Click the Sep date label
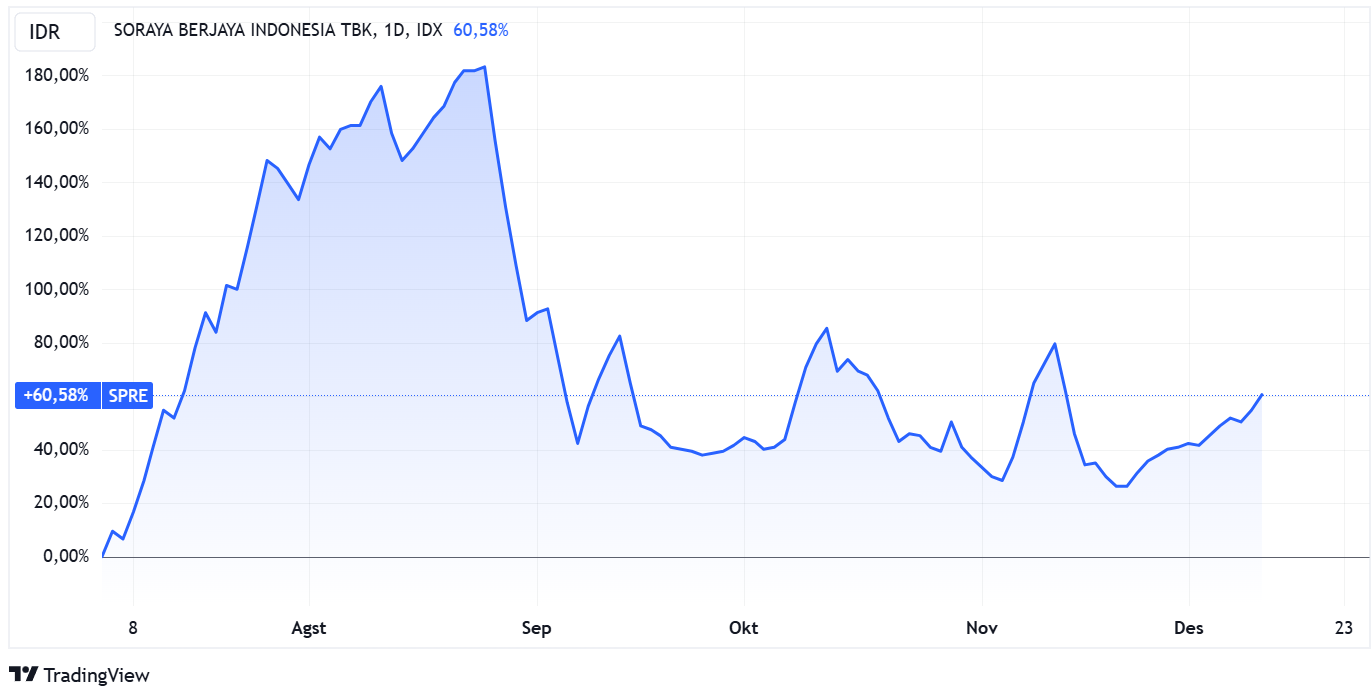This screenshot has width=1372, height=700. tap(537, 628)
